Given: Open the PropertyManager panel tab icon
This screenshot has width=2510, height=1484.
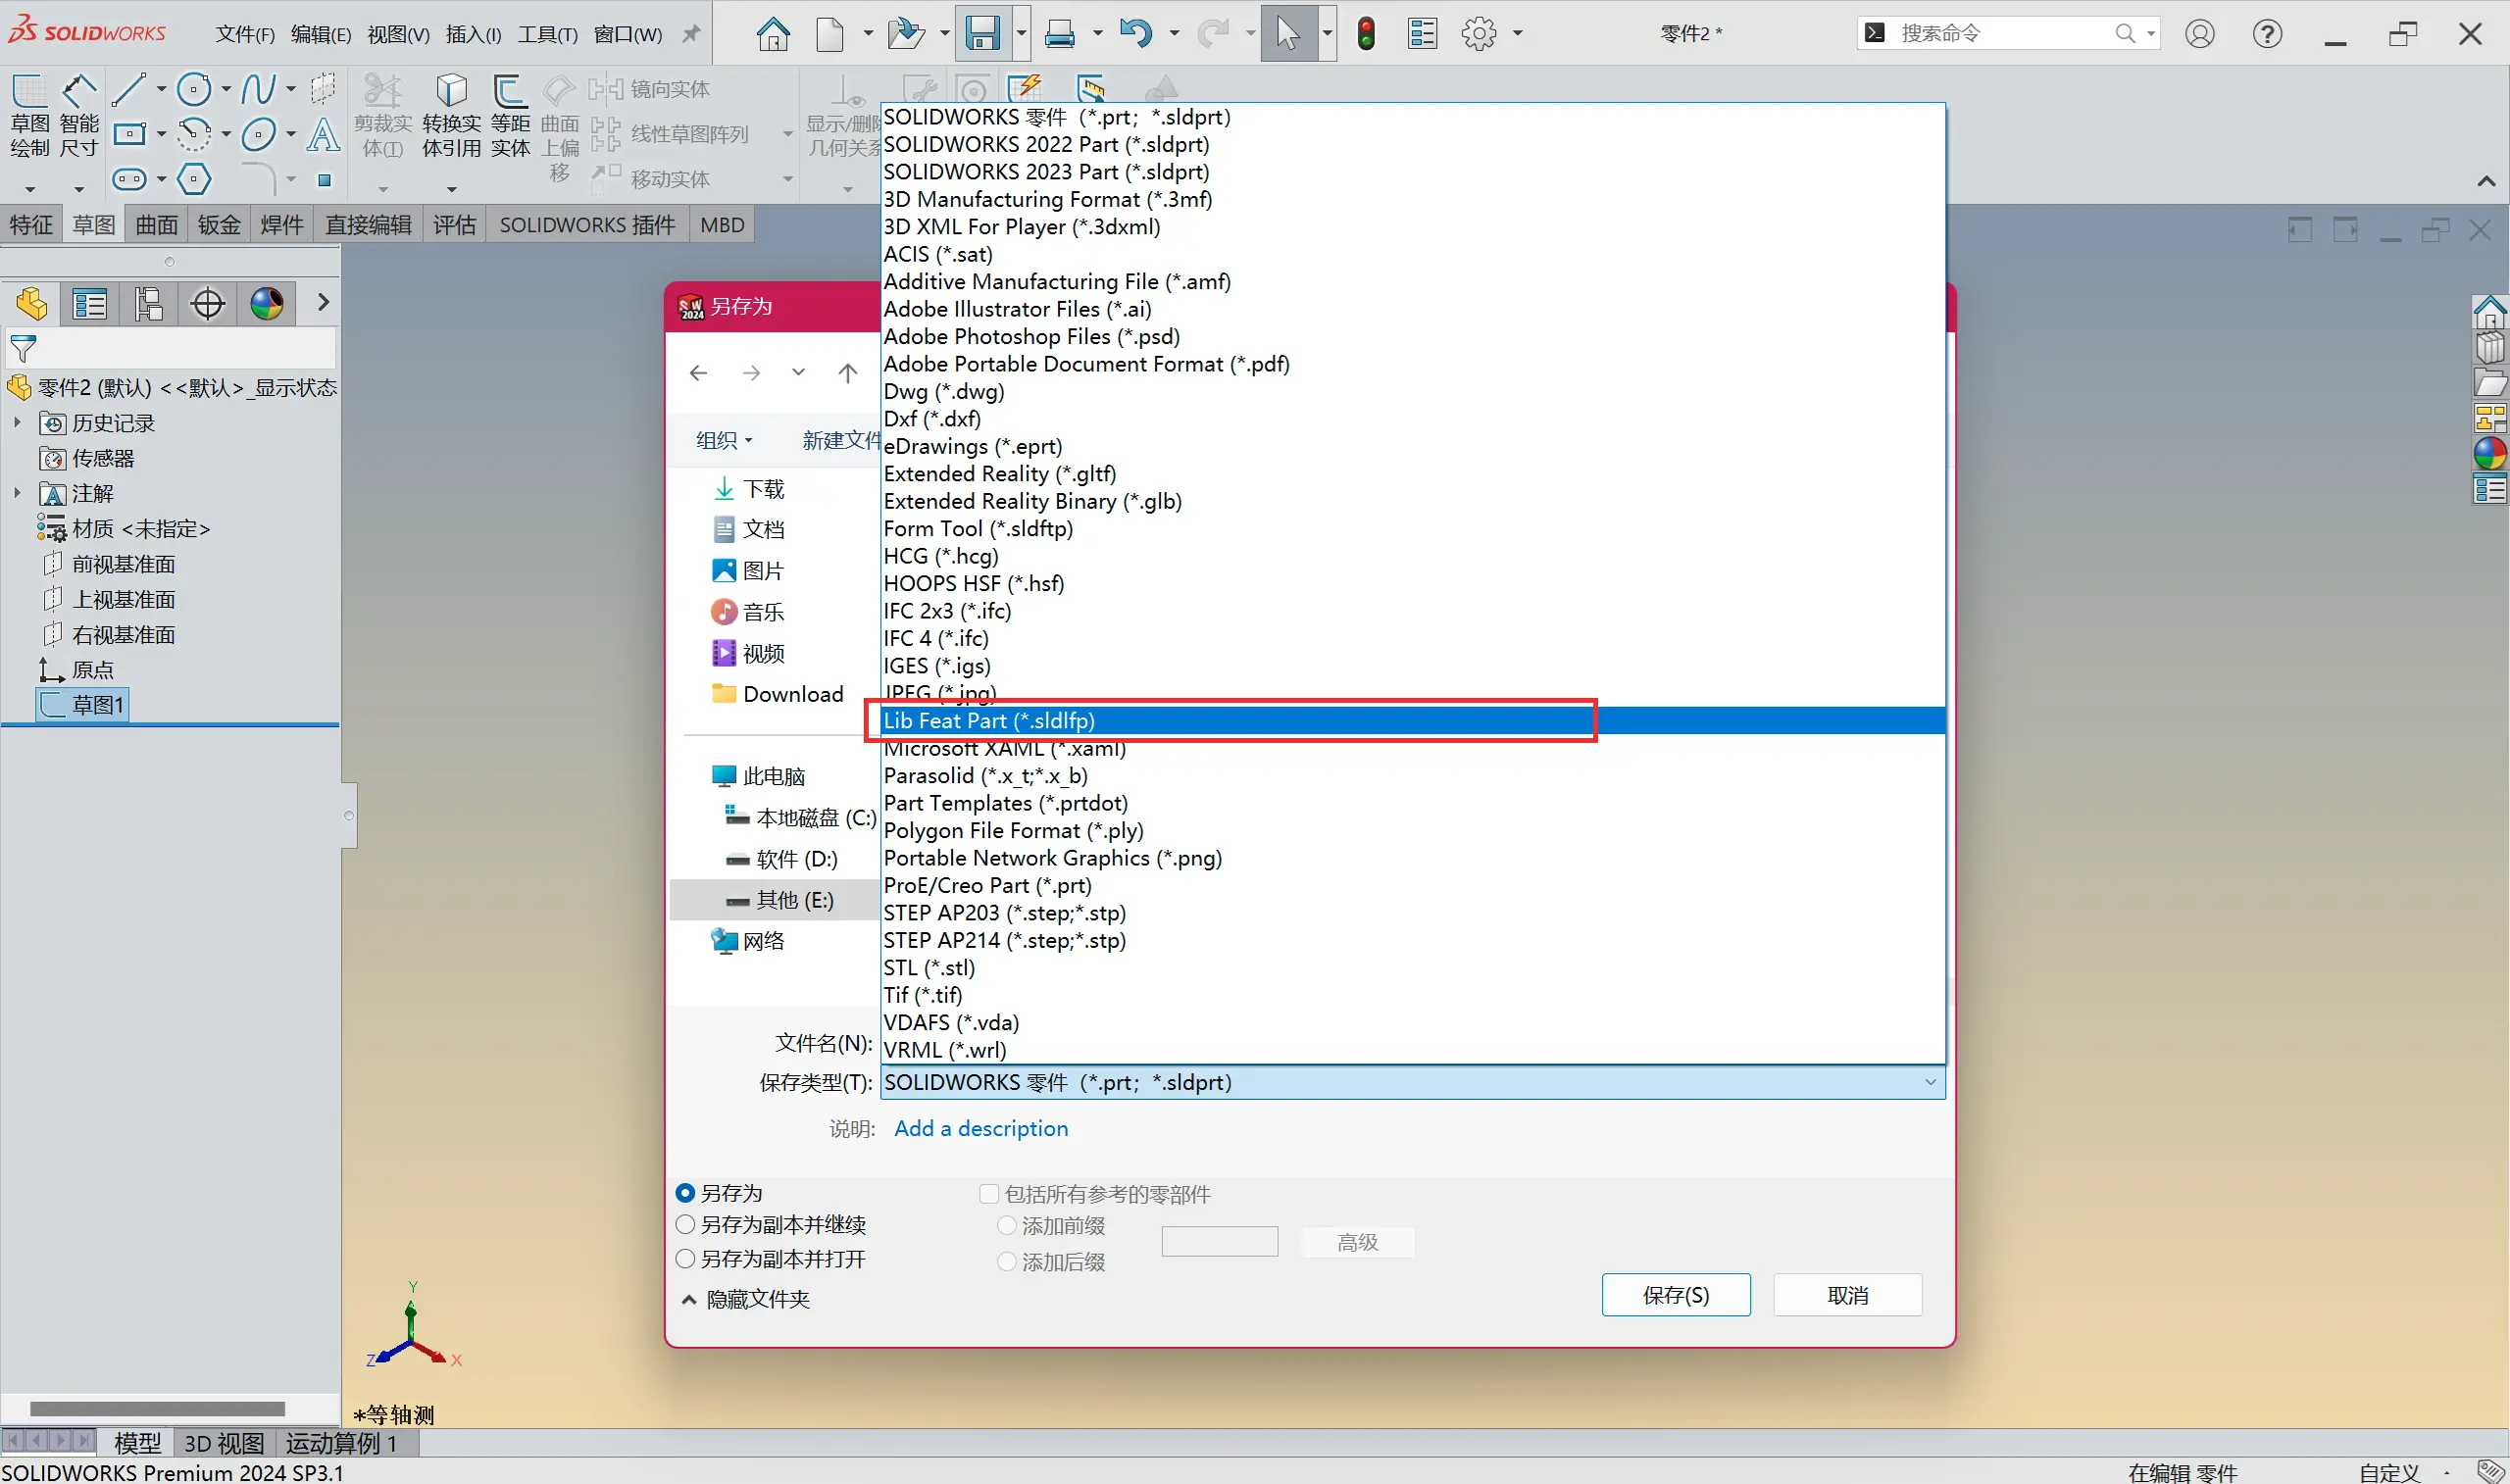Looking at the screenshot, I should pos(90,303).
